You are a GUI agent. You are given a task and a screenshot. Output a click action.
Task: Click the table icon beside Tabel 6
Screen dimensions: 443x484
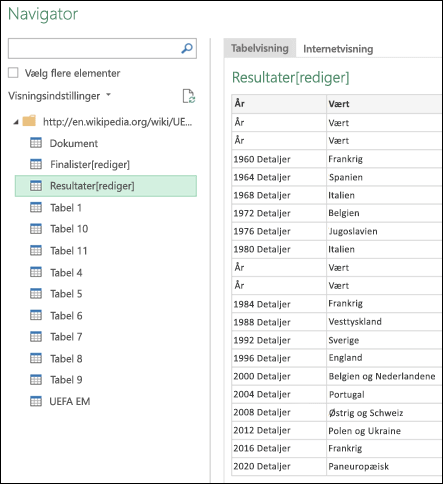(36, 315)
